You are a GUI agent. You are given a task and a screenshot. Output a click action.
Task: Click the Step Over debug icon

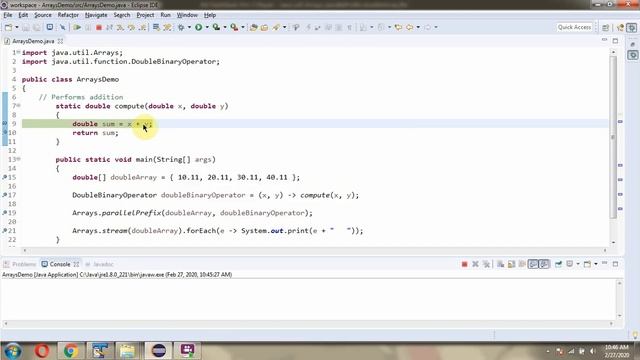tap(131, 27)
